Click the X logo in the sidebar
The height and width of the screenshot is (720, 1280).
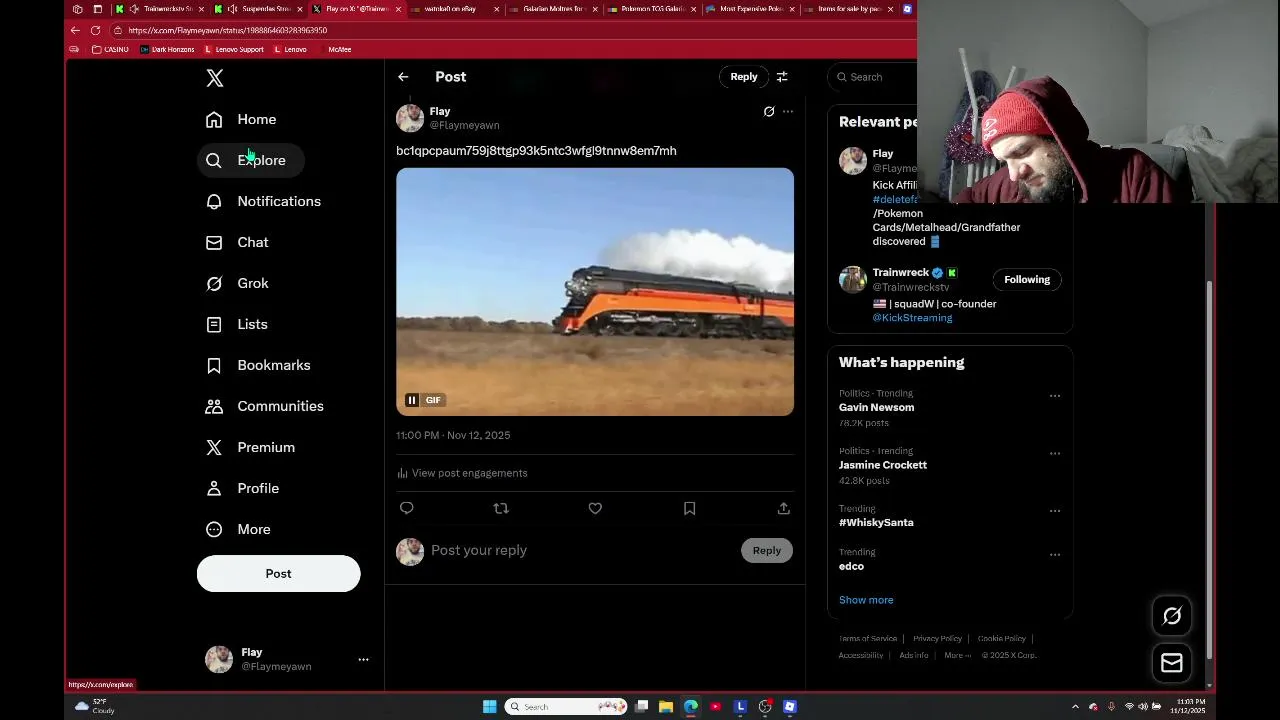(x=214, y=78)
